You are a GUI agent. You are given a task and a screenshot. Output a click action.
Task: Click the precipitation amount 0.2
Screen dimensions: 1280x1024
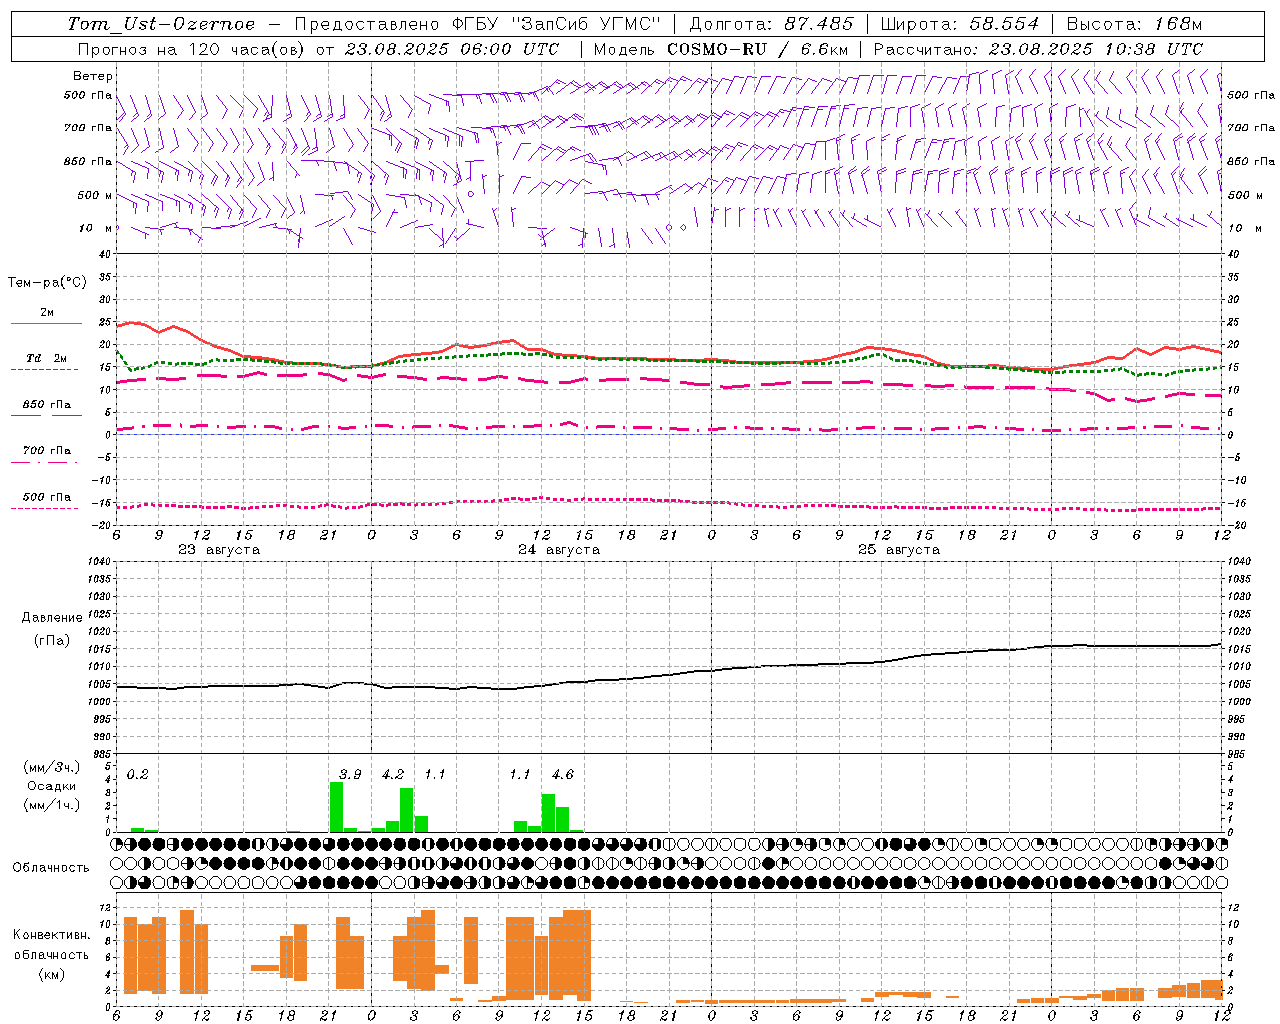(x=137, y=775)
